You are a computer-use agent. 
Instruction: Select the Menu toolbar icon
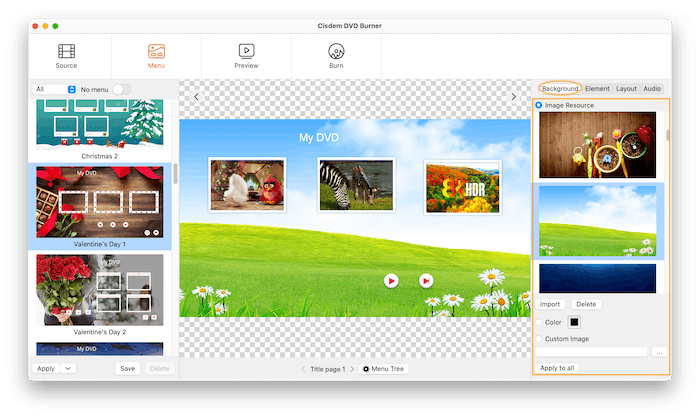pyautogui.click(x=156, y=51)
